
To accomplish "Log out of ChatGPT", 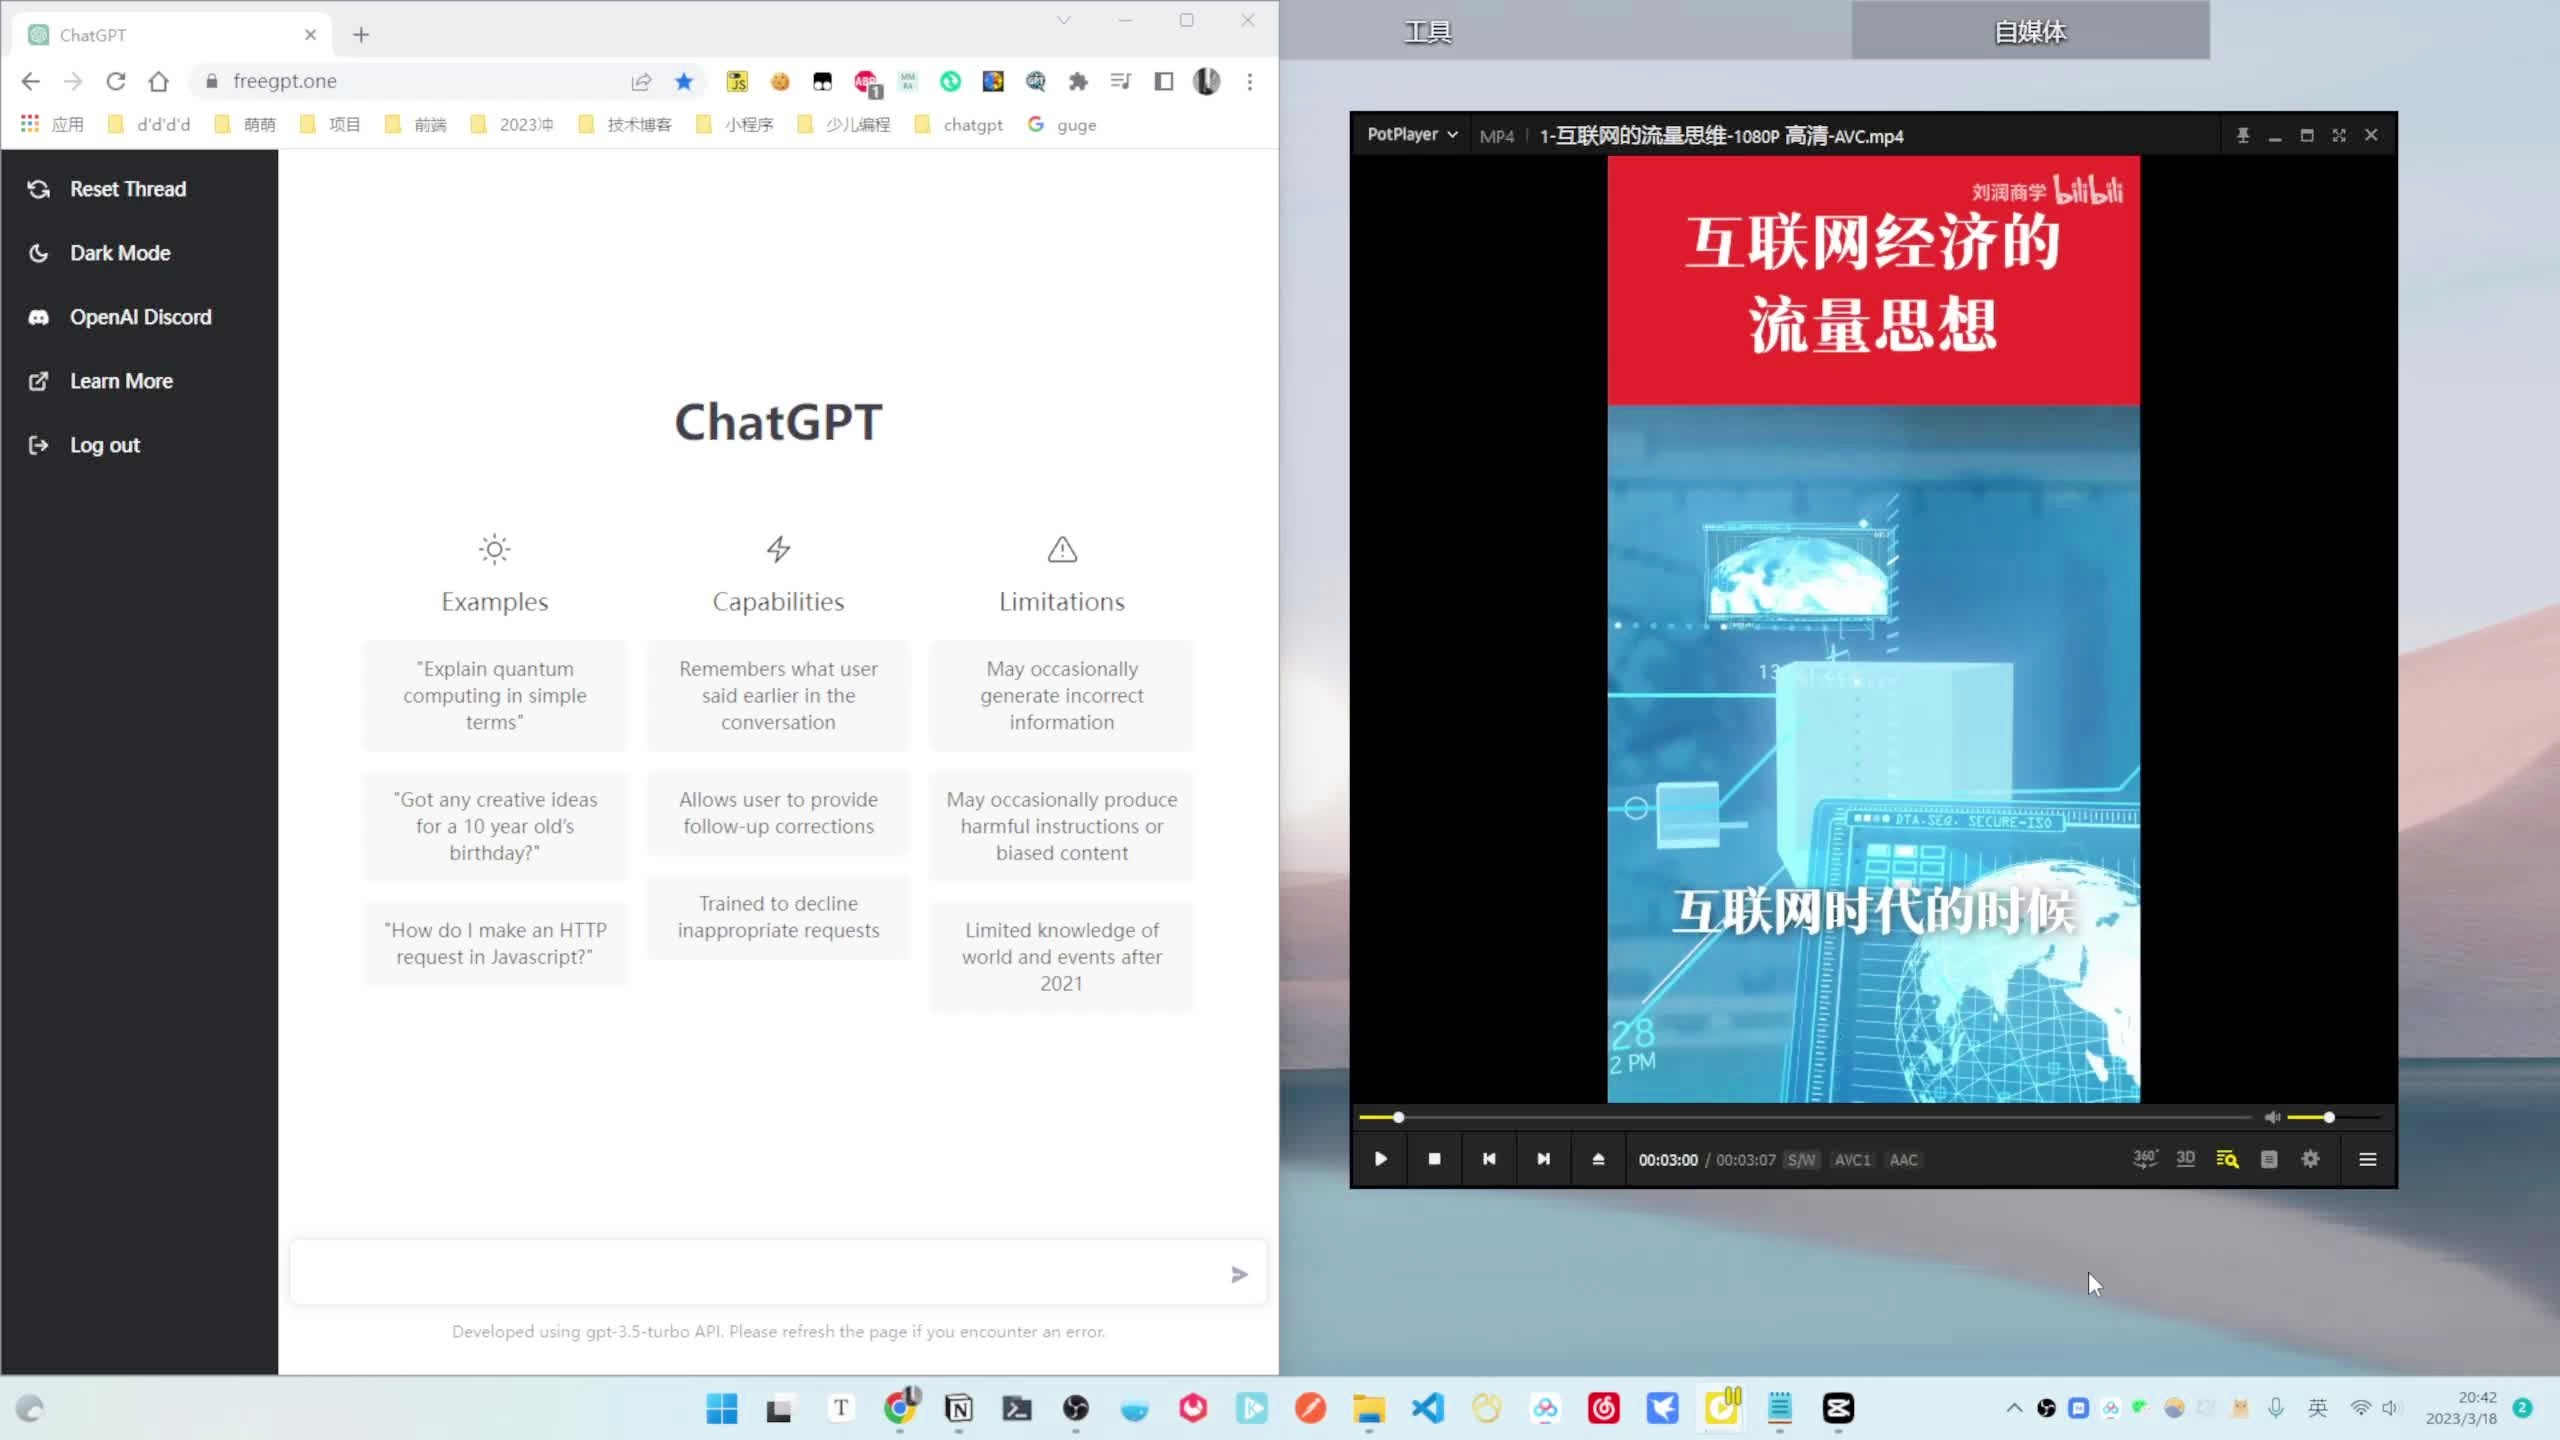I will coord(104,445).
